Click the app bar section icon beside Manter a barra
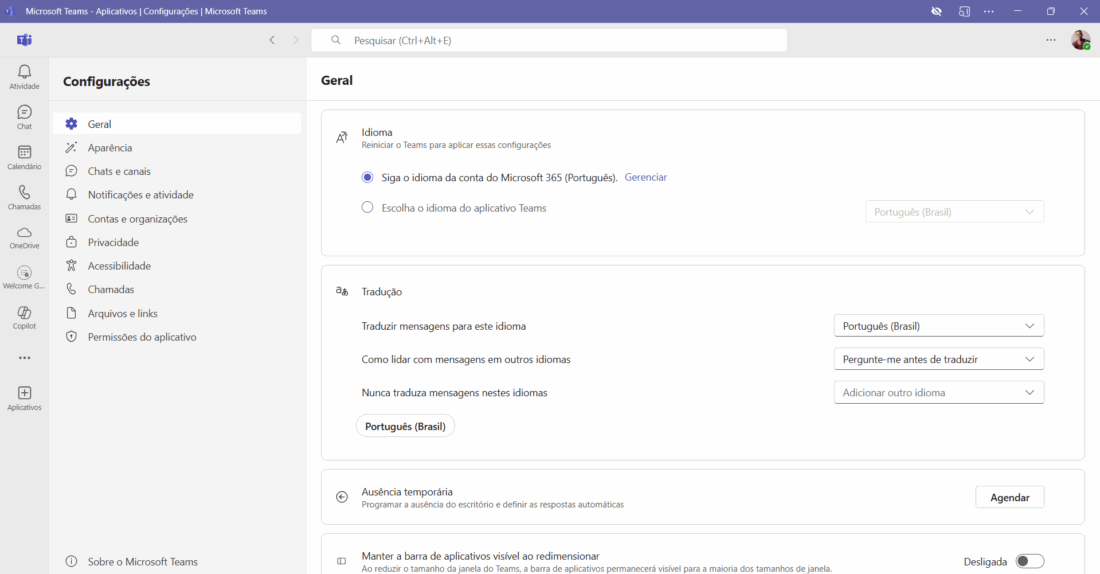This screenshot has height=574, width=1100. 342,561
